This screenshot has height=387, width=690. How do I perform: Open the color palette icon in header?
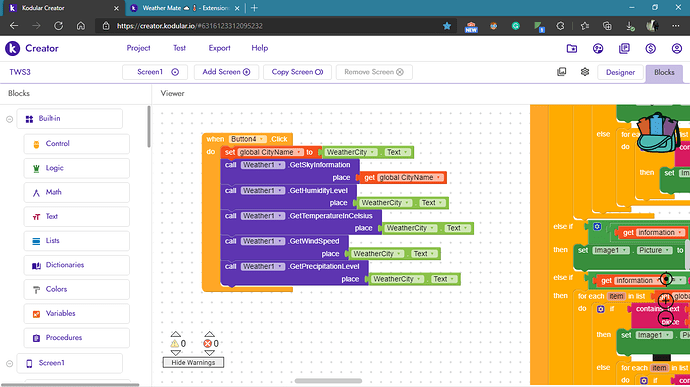(598, 48)
